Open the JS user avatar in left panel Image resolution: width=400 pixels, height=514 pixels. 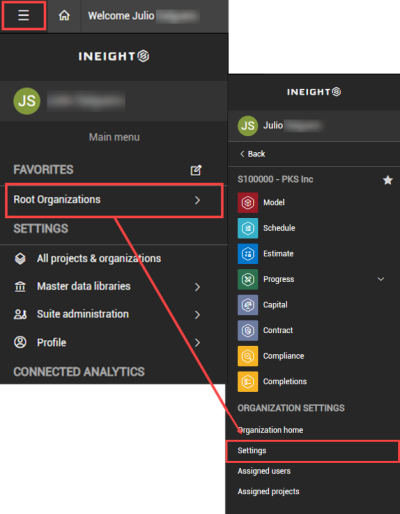tap(27, 101)
